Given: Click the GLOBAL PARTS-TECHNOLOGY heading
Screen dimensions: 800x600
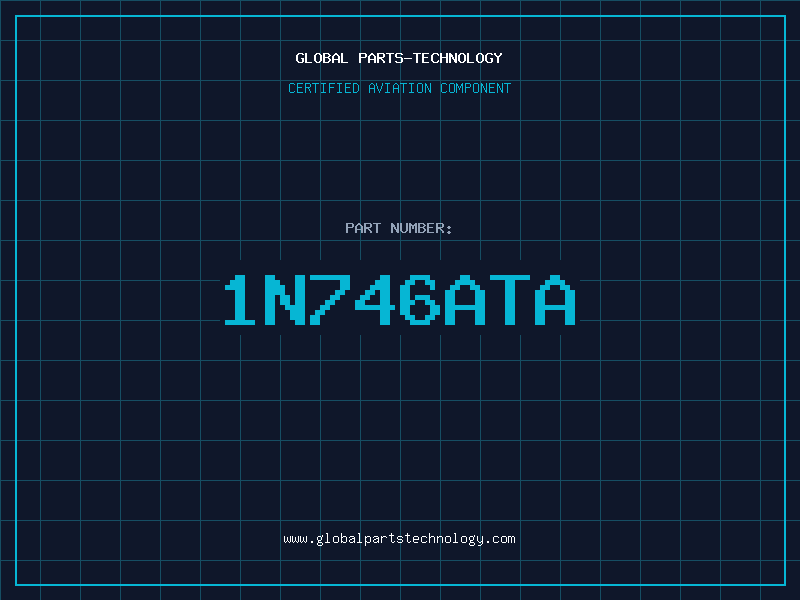Looking at the screenshot, I should (399, 58).
